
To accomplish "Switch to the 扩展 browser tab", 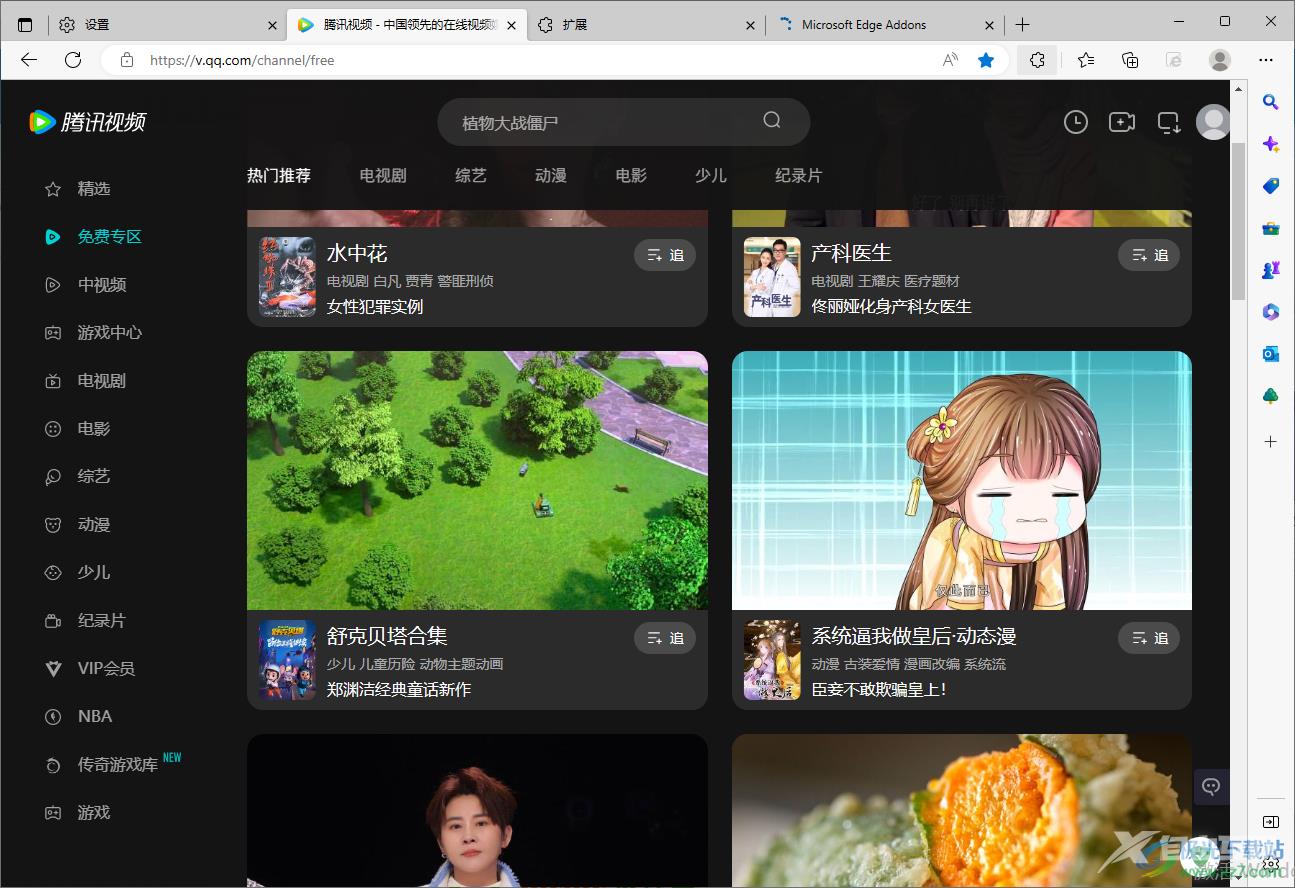I will tap(646, 25).
